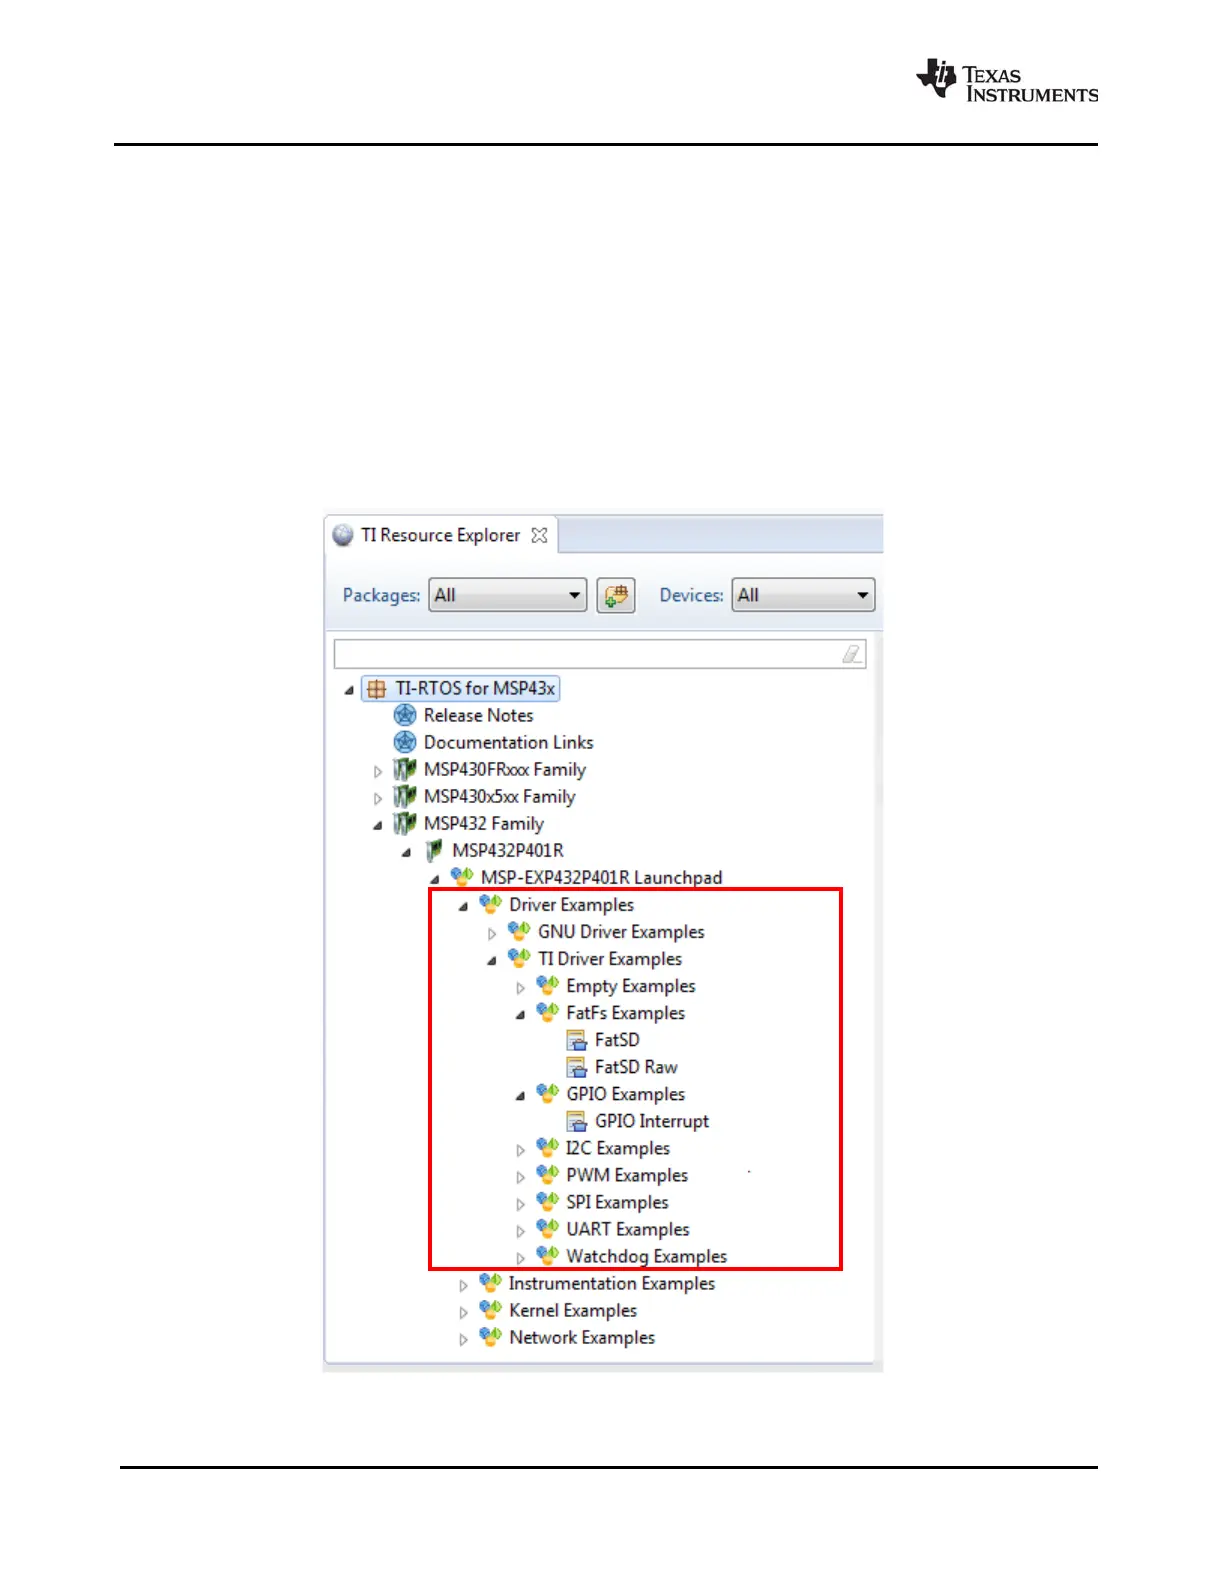Click the MSP432 Family chip icon
The width and height of the screenshot is (1224, 1584).
click(404, 823)
